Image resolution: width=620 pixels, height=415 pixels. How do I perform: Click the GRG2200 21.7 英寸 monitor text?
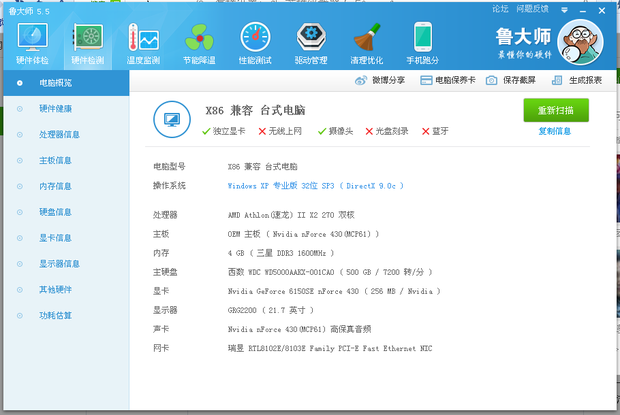click(271, 310)
